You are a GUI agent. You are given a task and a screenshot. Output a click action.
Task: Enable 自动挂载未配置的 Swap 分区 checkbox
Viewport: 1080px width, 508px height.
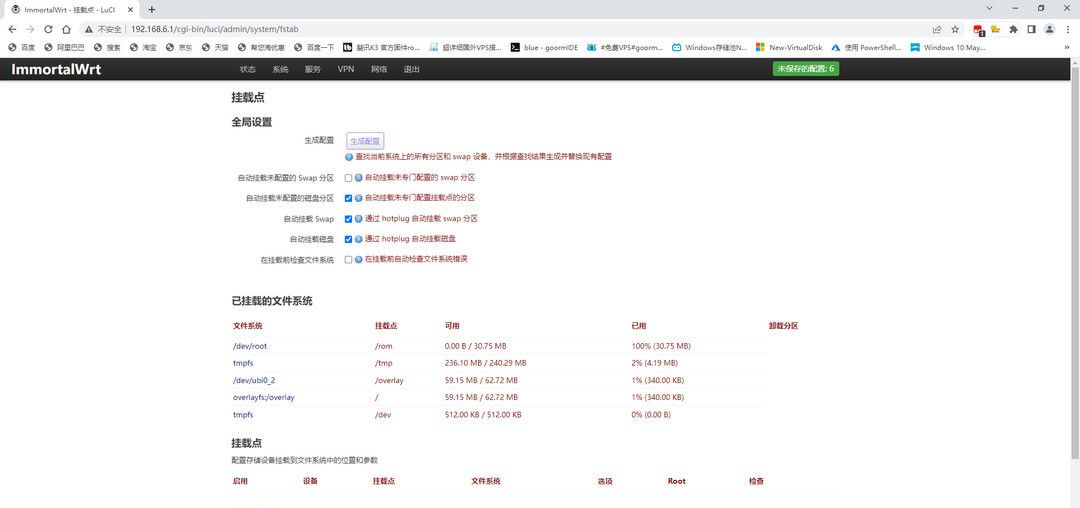point(349,178)
